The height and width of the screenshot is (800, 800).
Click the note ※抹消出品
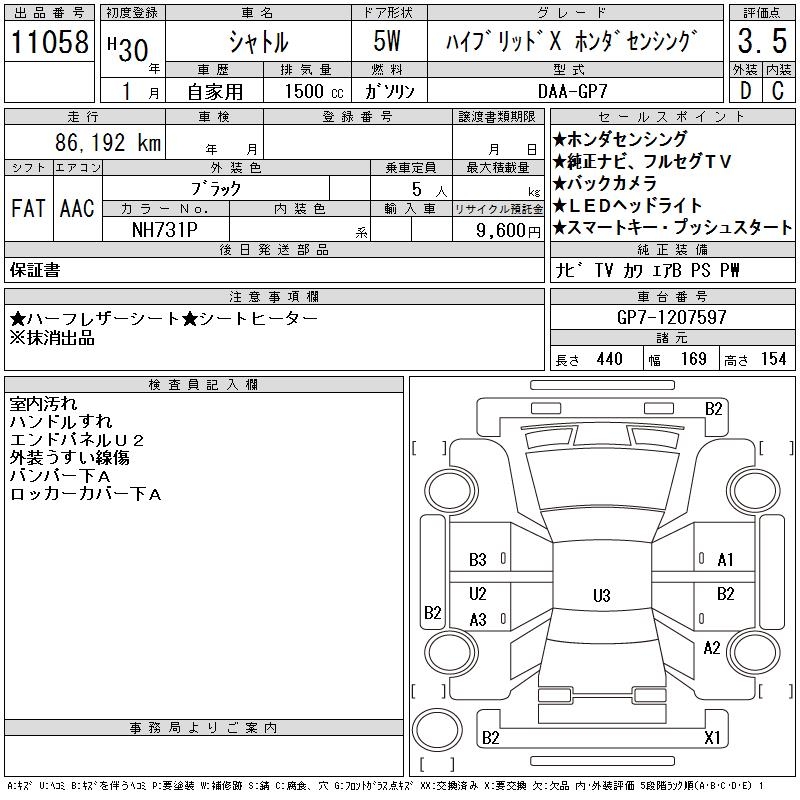pyautogui.click(x=52, y=338)
